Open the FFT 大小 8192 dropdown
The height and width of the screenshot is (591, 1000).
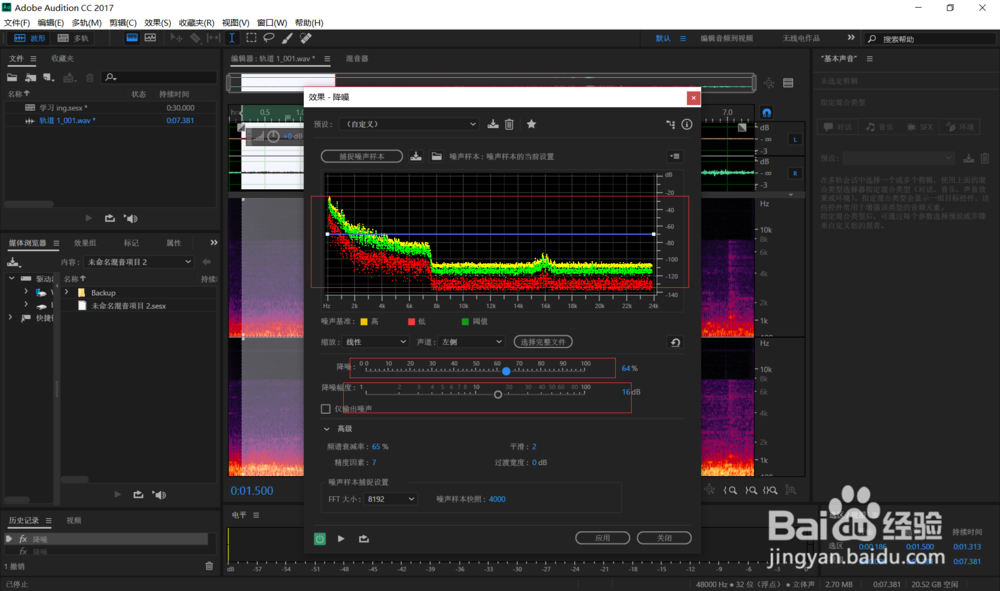coord(391,499)
